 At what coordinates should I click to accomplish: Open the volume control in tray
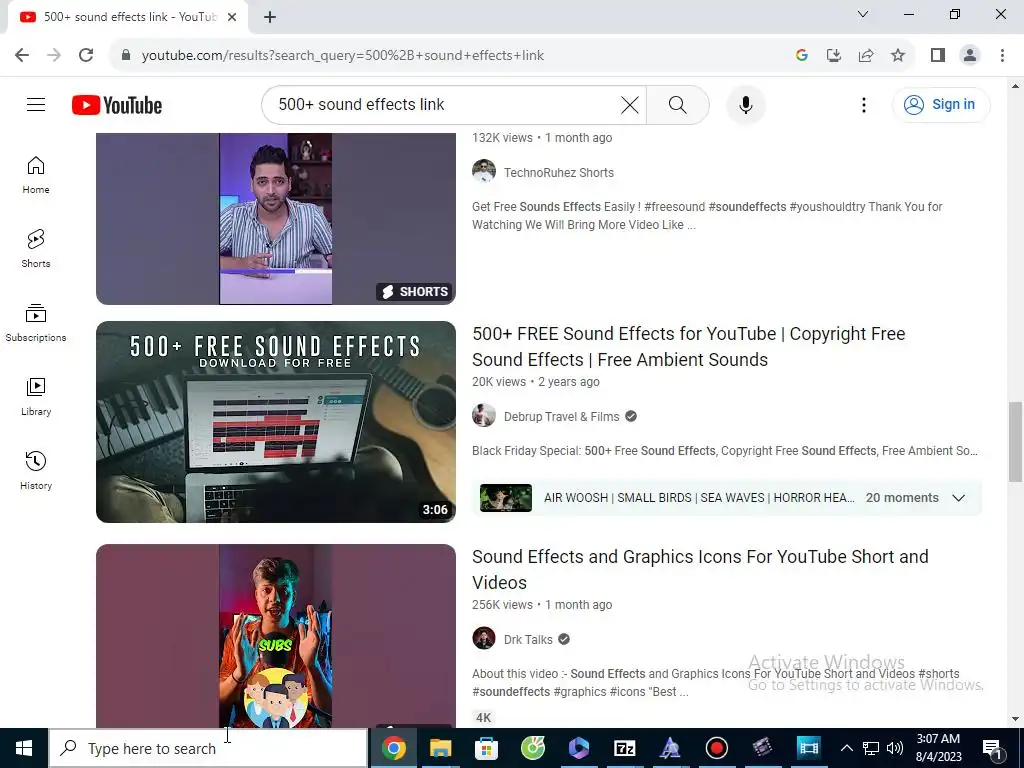click(895, 748)
